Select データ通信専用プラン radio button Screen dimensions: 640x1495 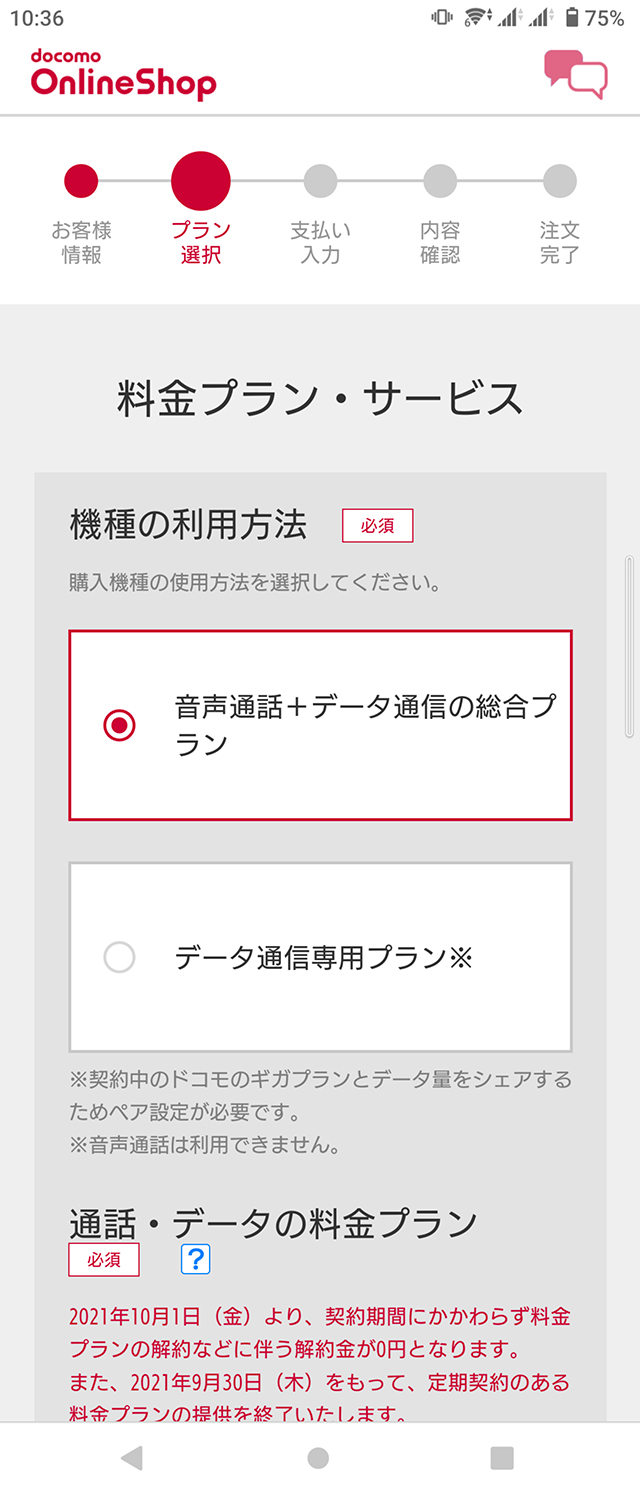pos(120,957)
